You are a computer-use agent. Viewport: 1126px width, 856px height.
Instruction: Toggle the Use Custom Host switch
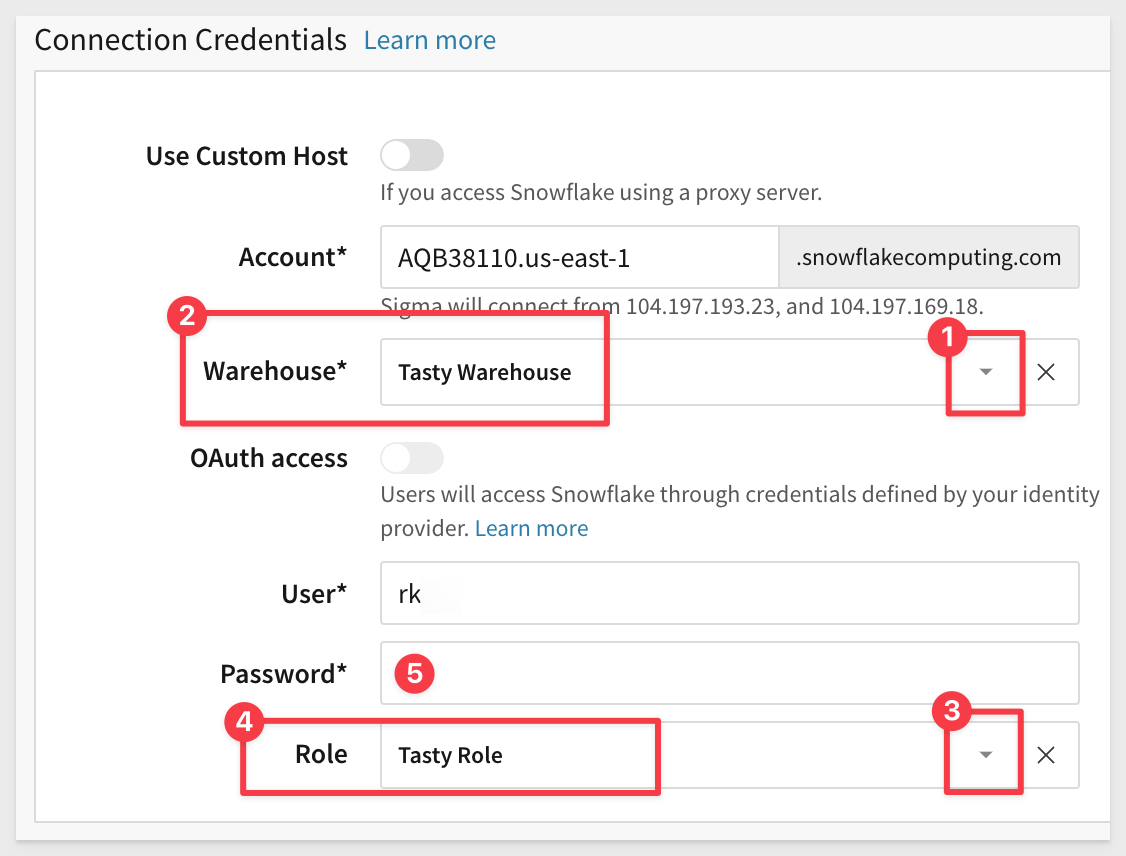(411, 156)
